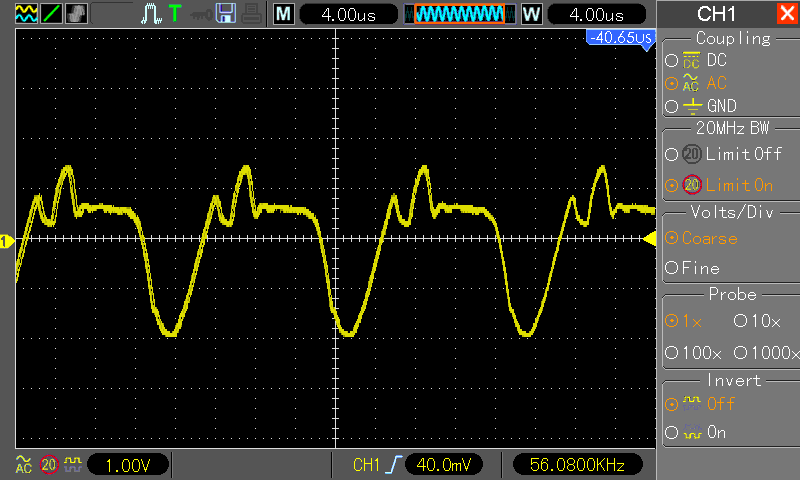Choose Fine Volts/Div adjustment
The height and width of the screenshot is (480, 800).
point(700,268)
